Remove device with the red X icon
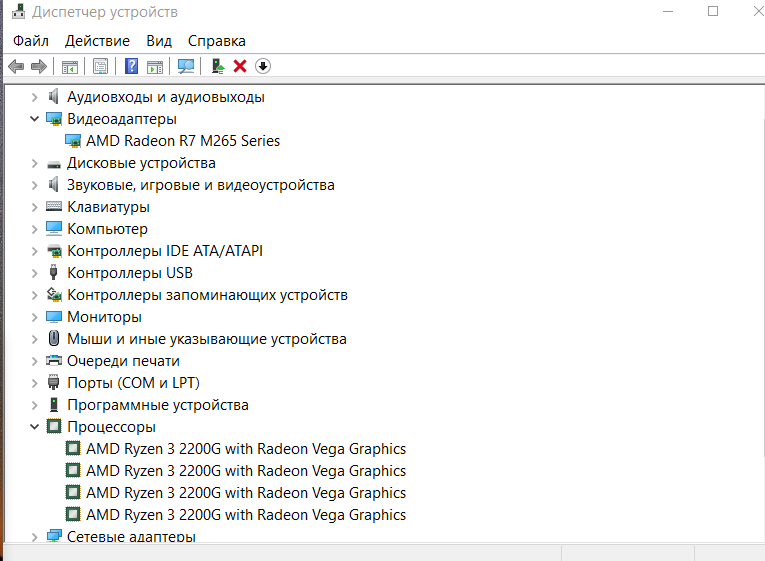The height and width of the screenshot is (561, 765). click(x=240, y=66)
